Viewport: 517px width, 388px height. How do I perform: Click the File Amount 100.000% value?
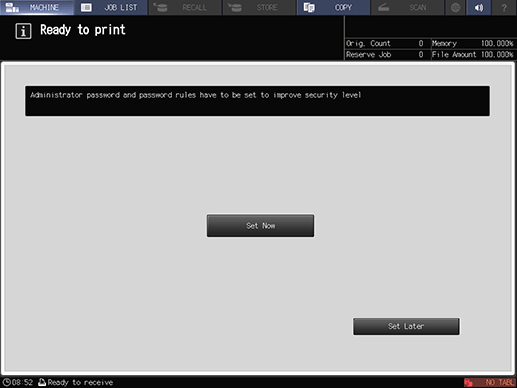pos(497,54)
